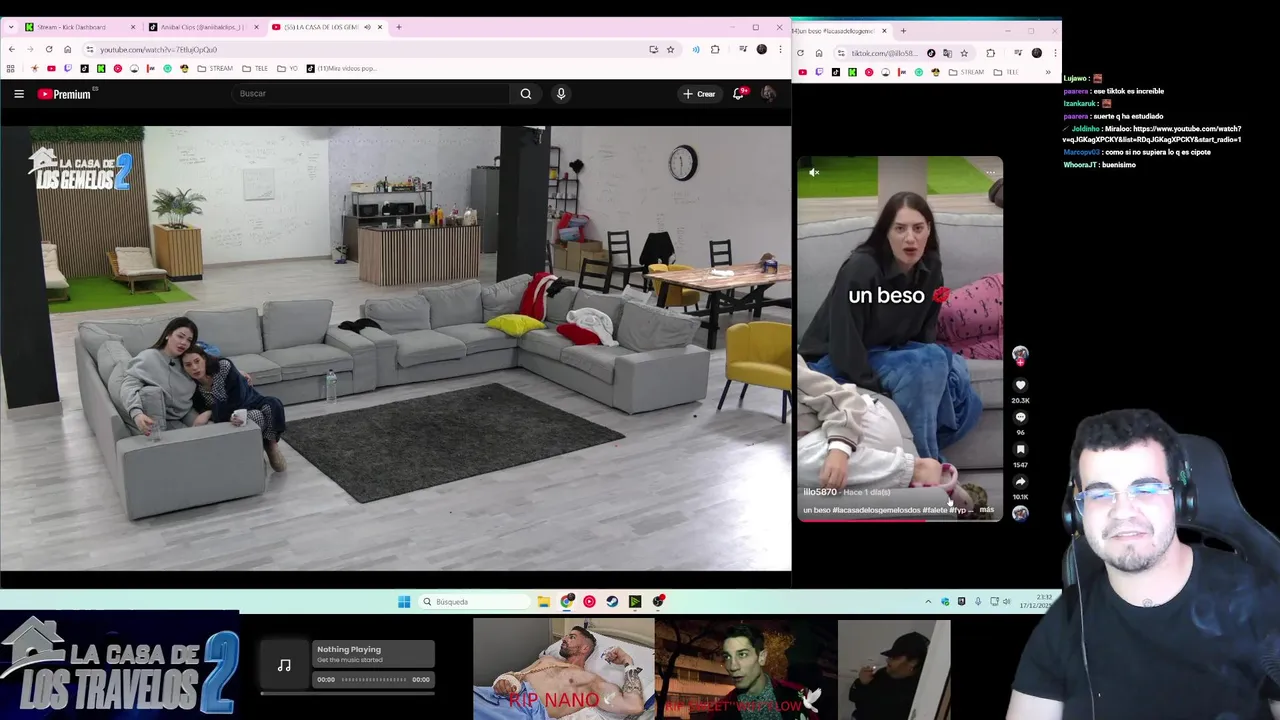Open TikTok video more options dots

990,173
